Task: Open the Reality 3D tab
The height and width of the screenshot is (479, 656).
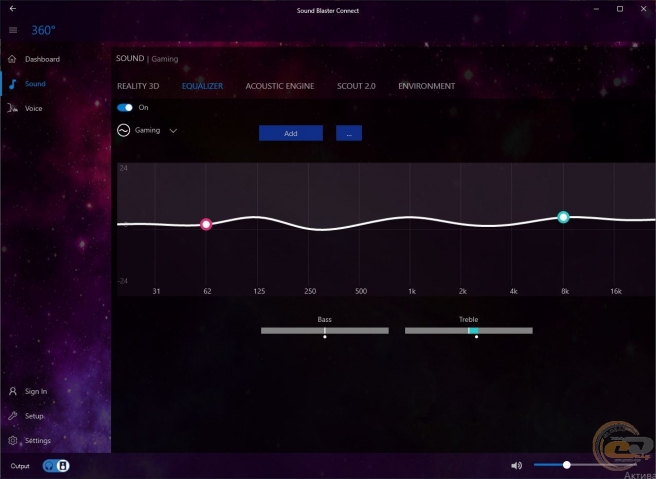Action: [138, 86]
